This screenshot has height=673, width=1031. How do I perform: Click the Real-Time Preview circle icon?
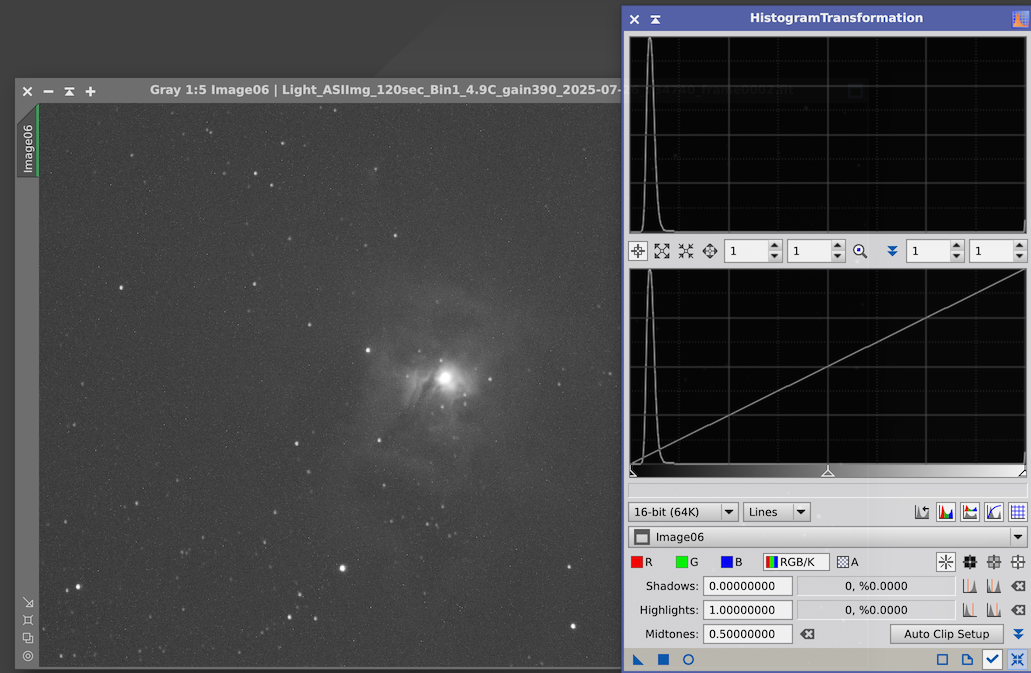click(x=688, y=660)
